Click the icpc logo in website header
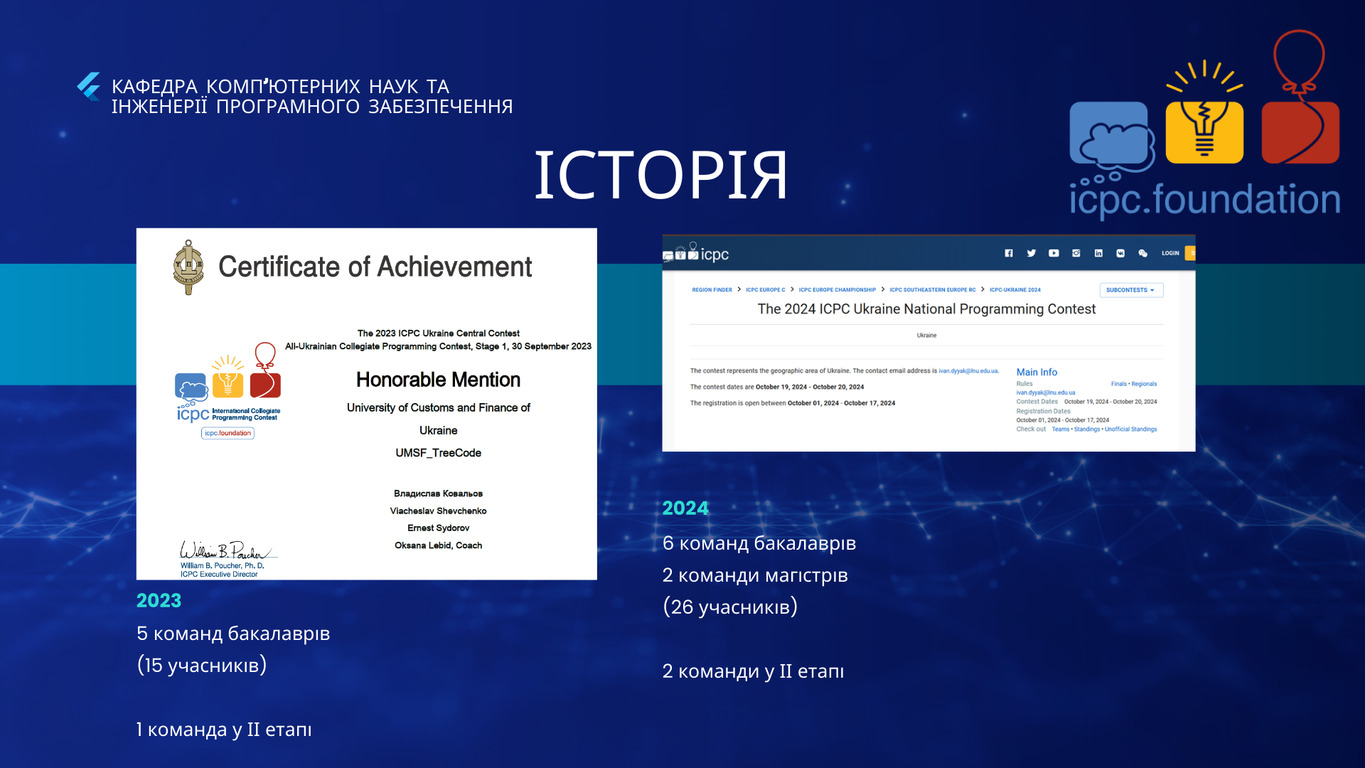The width and height of the screenshot is (1365, 768). (x=696, y=253)
